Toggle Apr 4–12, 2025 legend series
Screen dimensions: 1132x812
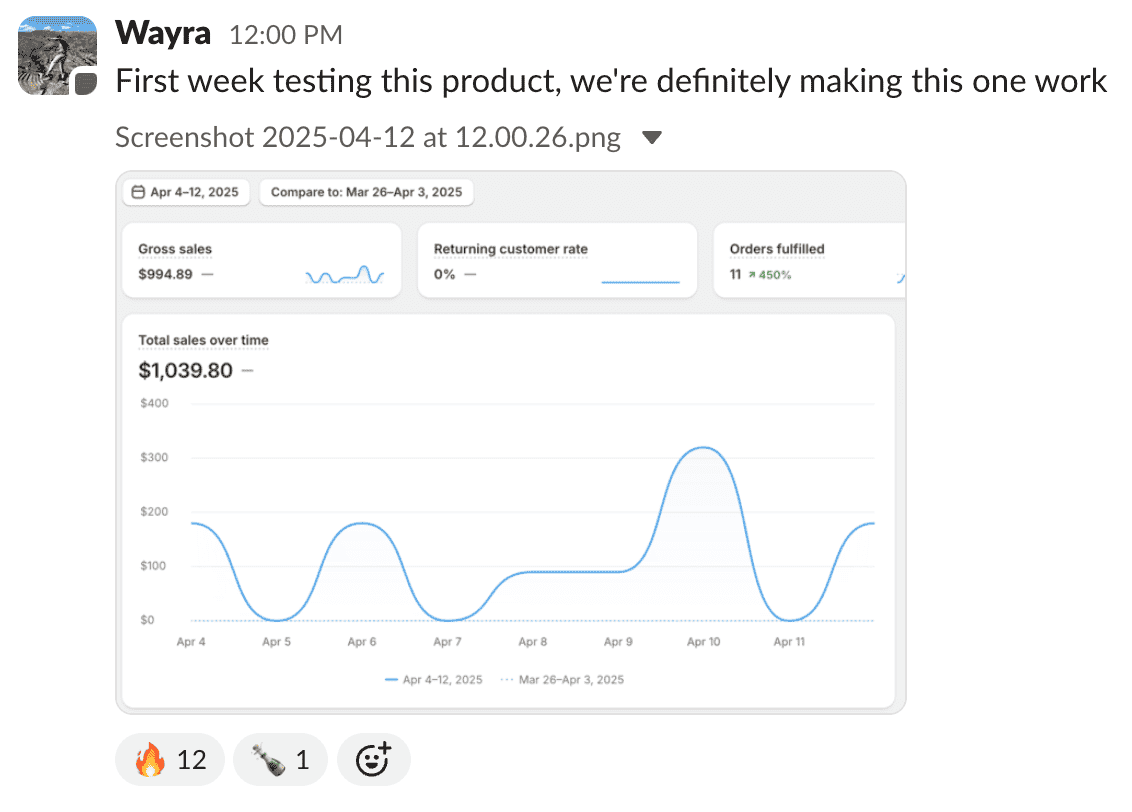(434, 680)
